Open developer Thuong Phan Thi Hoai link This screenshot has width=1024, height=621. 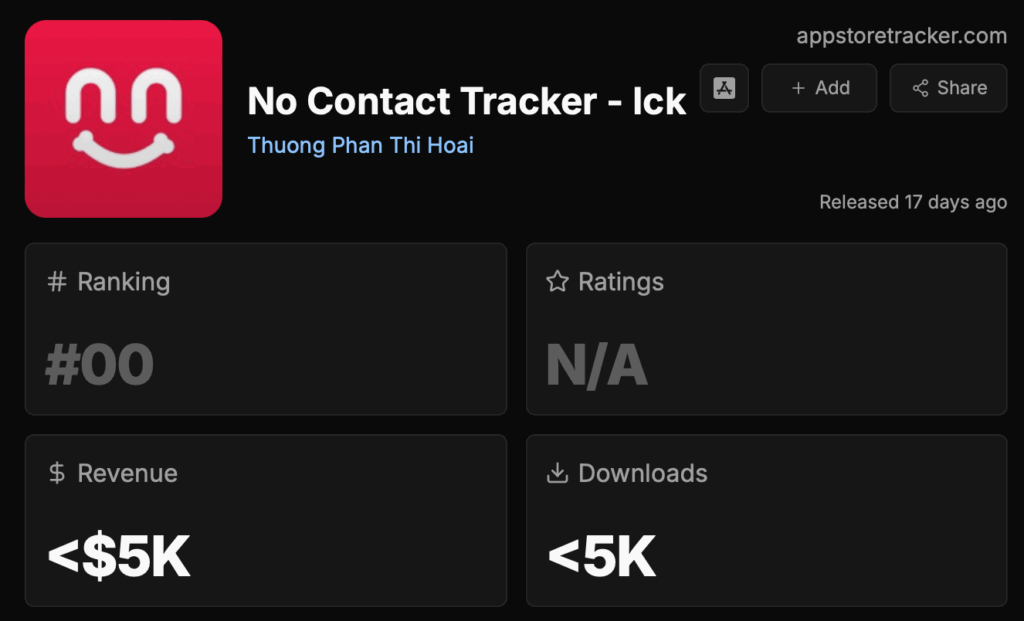coord(360,145)
